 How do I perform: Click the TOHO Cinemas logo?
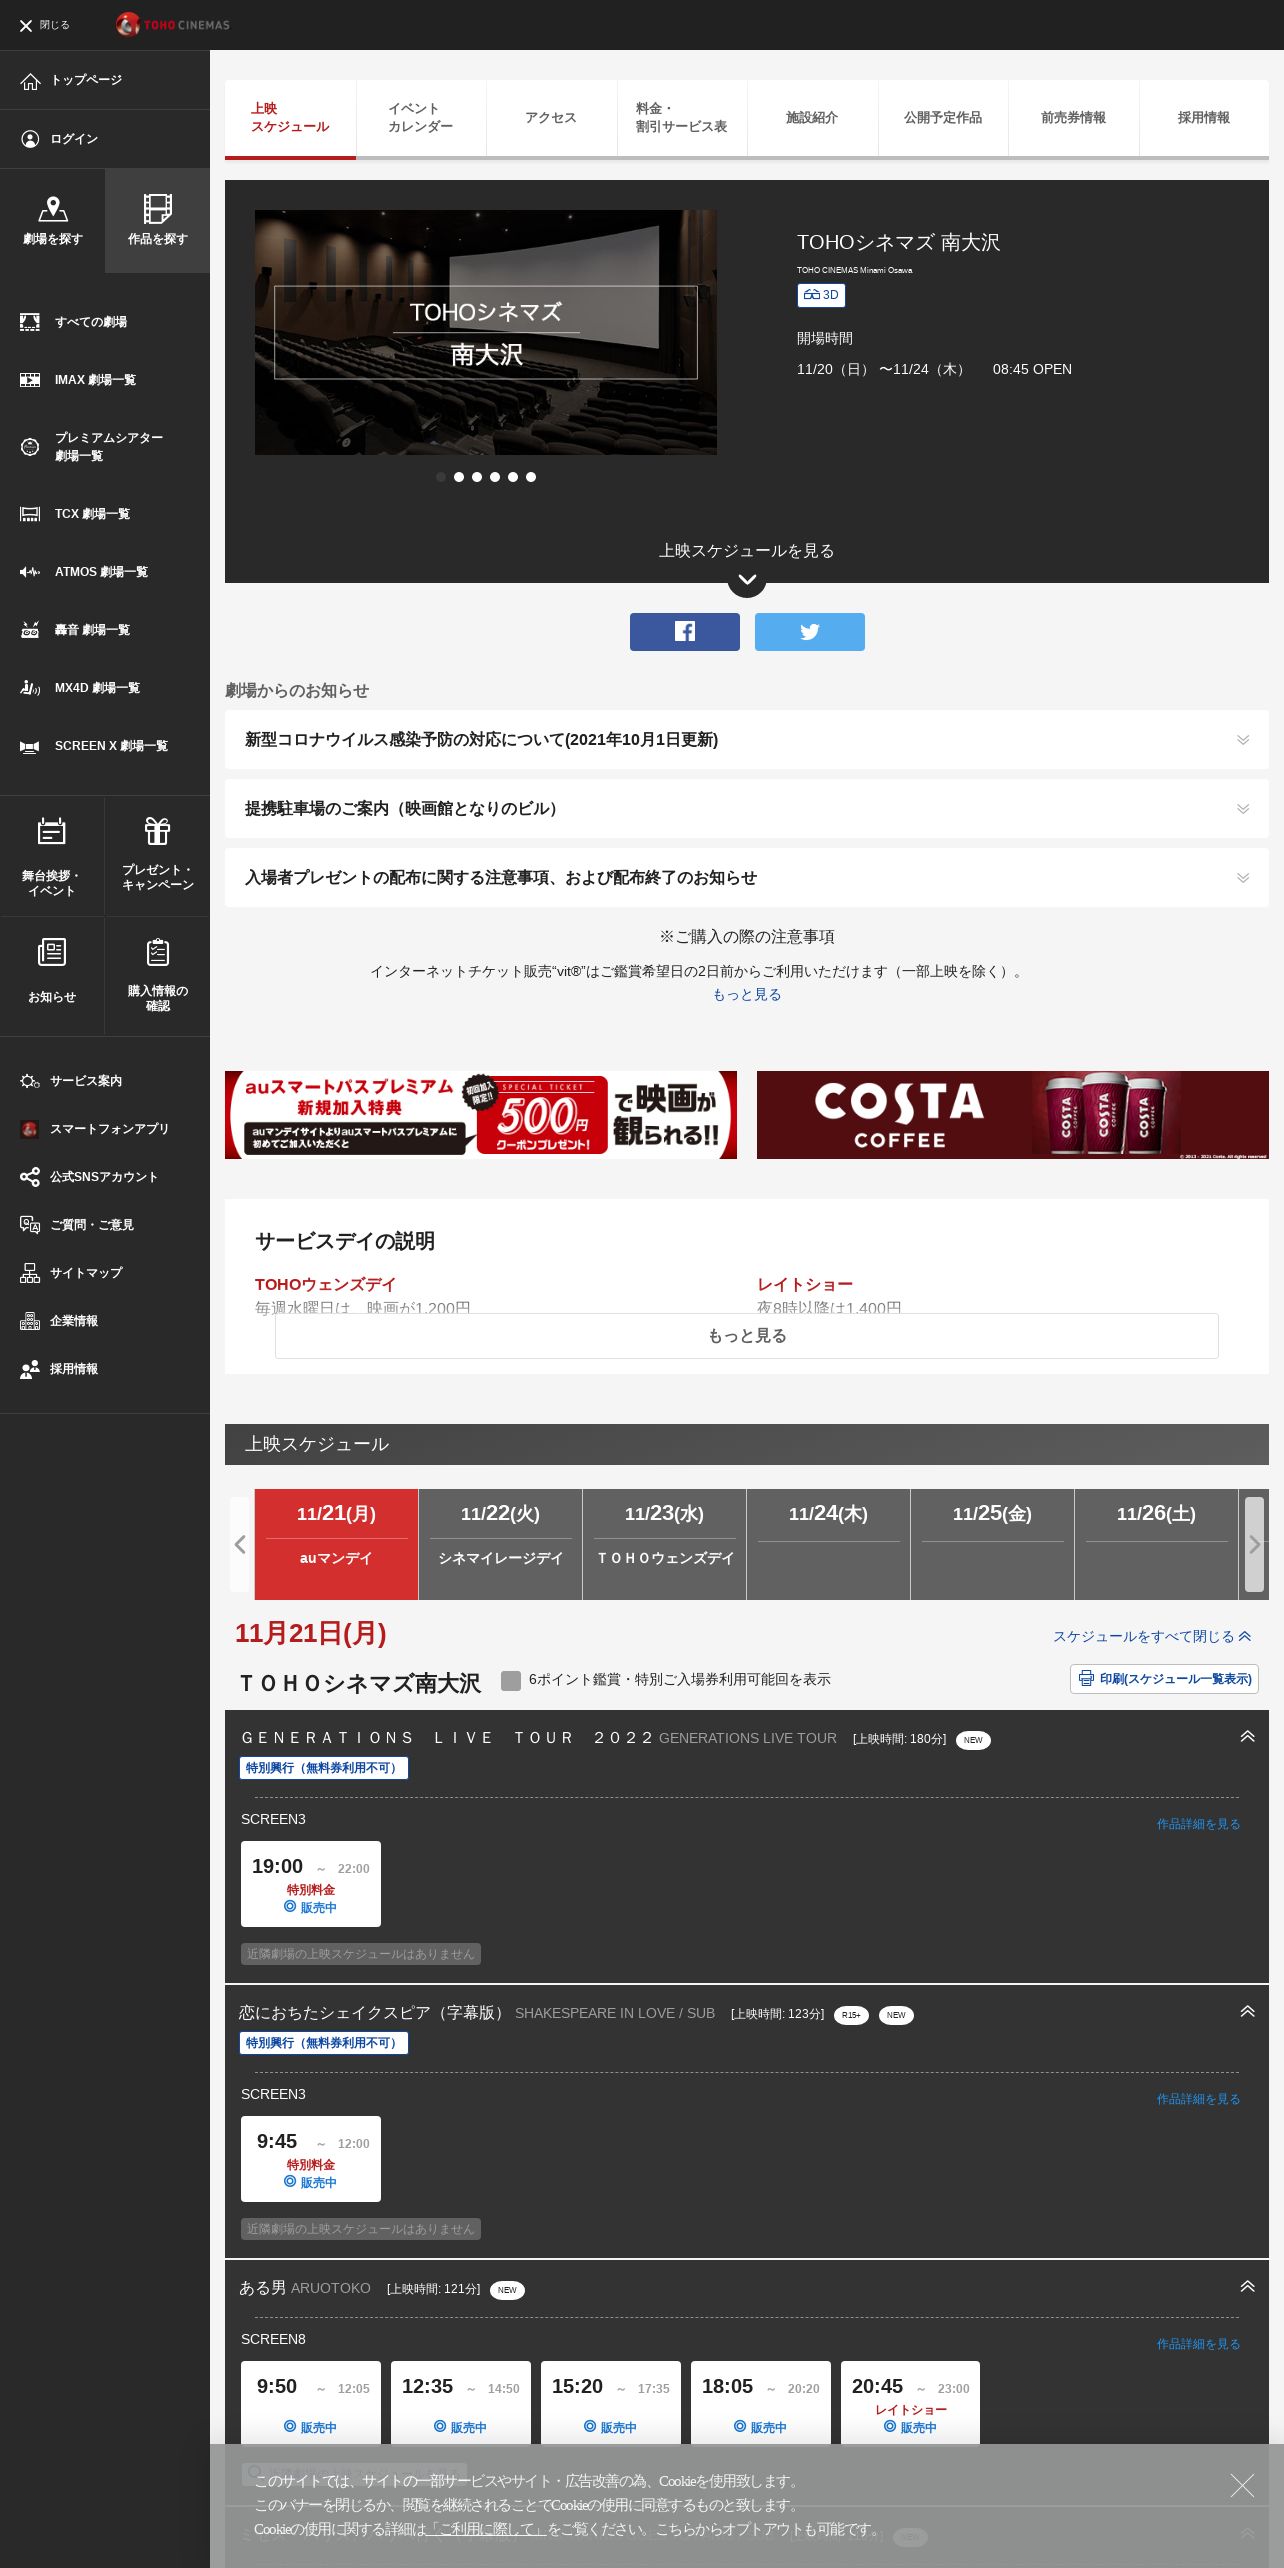[172, 24]
